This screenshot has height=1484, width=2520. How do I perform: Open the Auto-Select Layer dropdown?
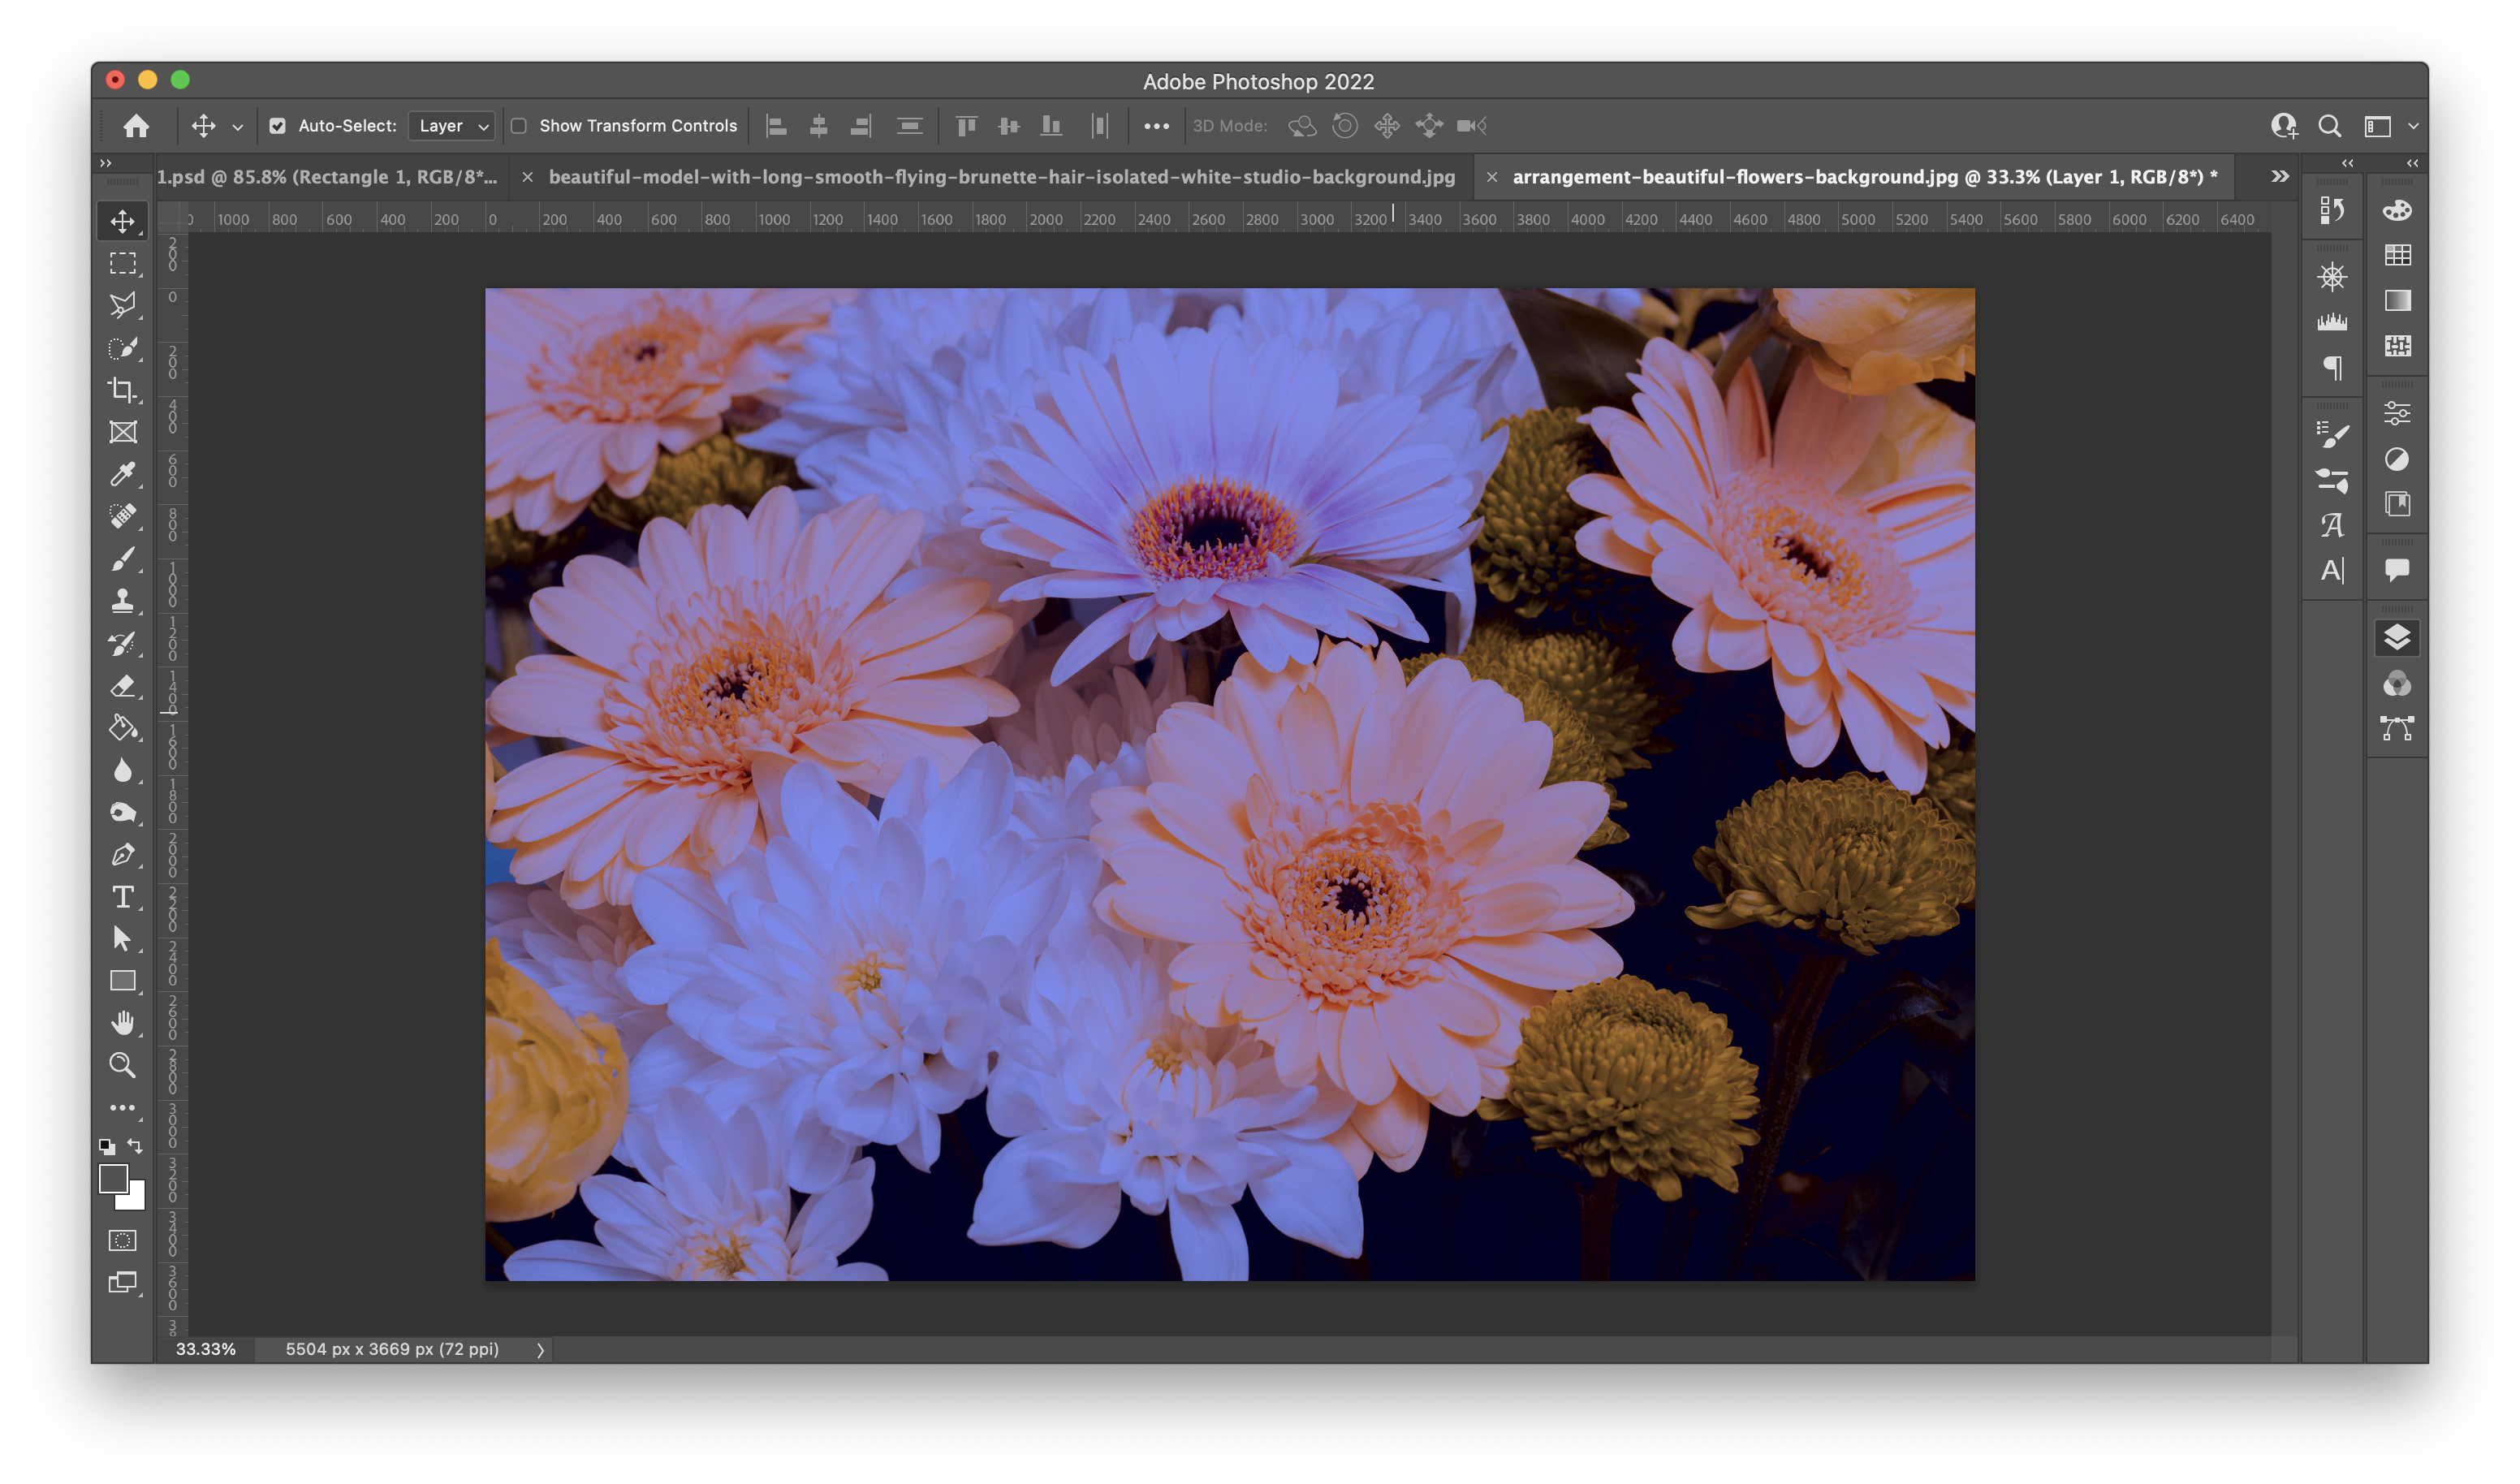tap(452, 126)
